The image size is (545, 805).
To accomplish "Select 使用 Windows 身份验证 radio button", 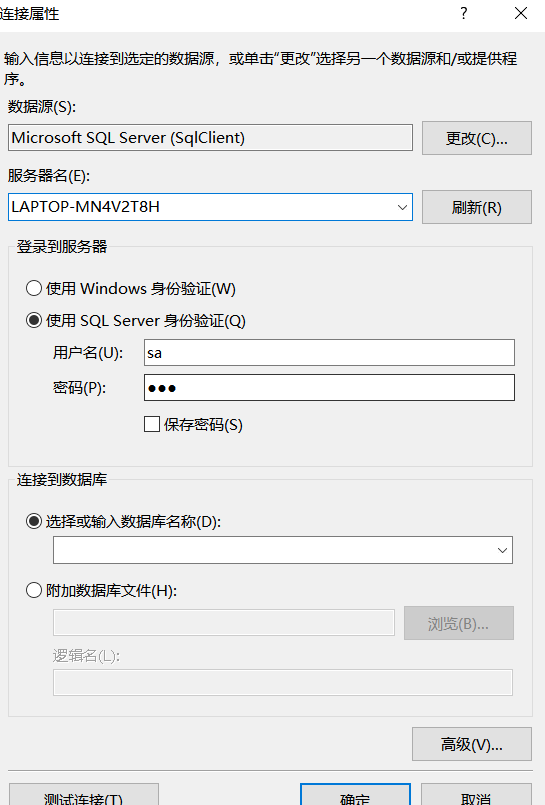I will pos(34,288).
